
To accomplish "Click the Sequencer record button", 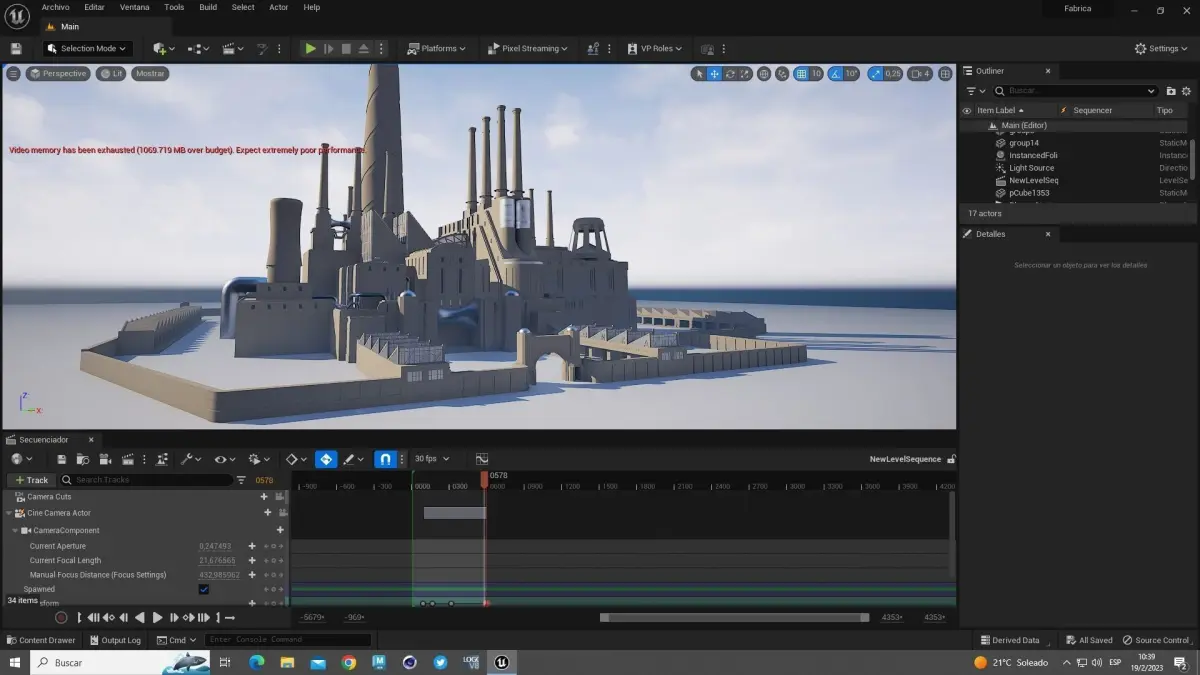I will [x=61, y=618].
